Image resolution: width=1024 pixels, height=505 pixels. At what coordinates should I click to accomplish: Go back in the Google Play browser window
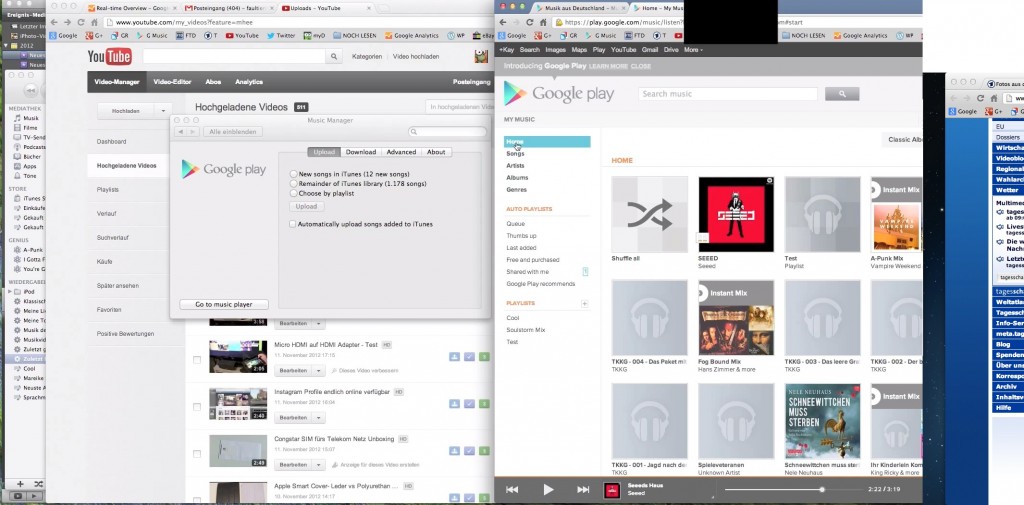(x=503, y=22)
